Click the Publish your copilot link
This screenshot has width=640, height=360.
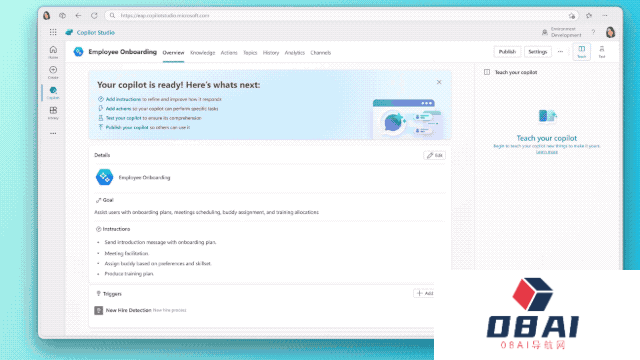click(x=127, y=127)
